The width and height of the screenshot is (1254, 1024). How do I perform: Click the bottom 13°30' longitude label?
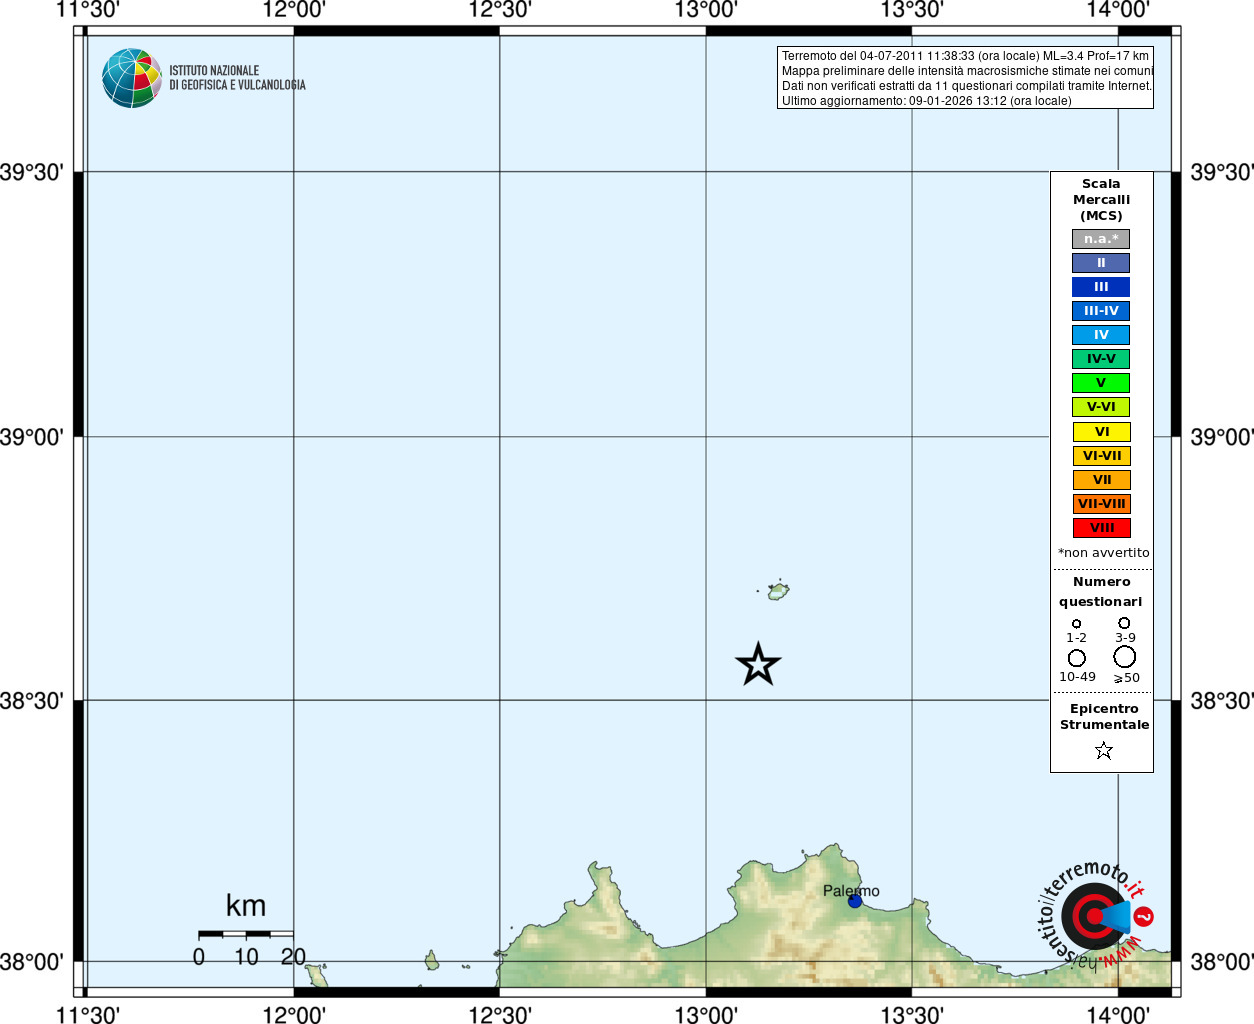pos(912,1015)
